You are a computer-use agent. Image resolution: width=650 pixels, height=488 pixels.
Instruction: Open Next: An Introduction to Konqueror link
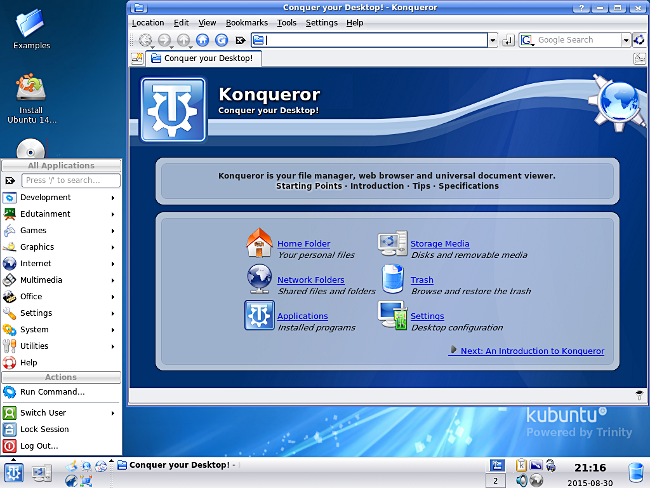click(532, 351)
